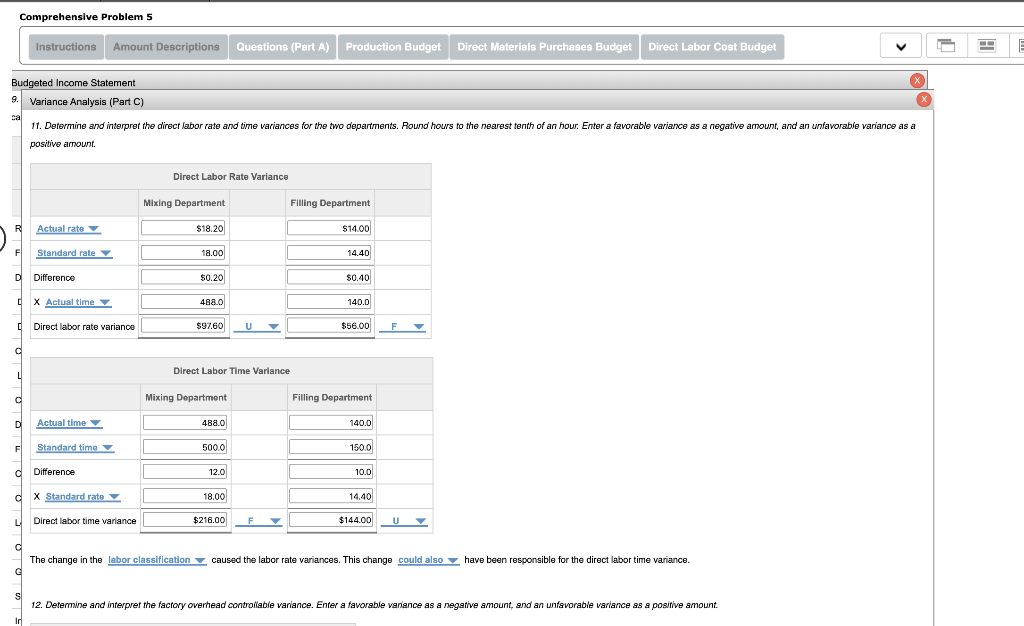This screenshot has width=1024, height=626.
Task: Open the Questions (Part A) tab
Action: (282, 47)
